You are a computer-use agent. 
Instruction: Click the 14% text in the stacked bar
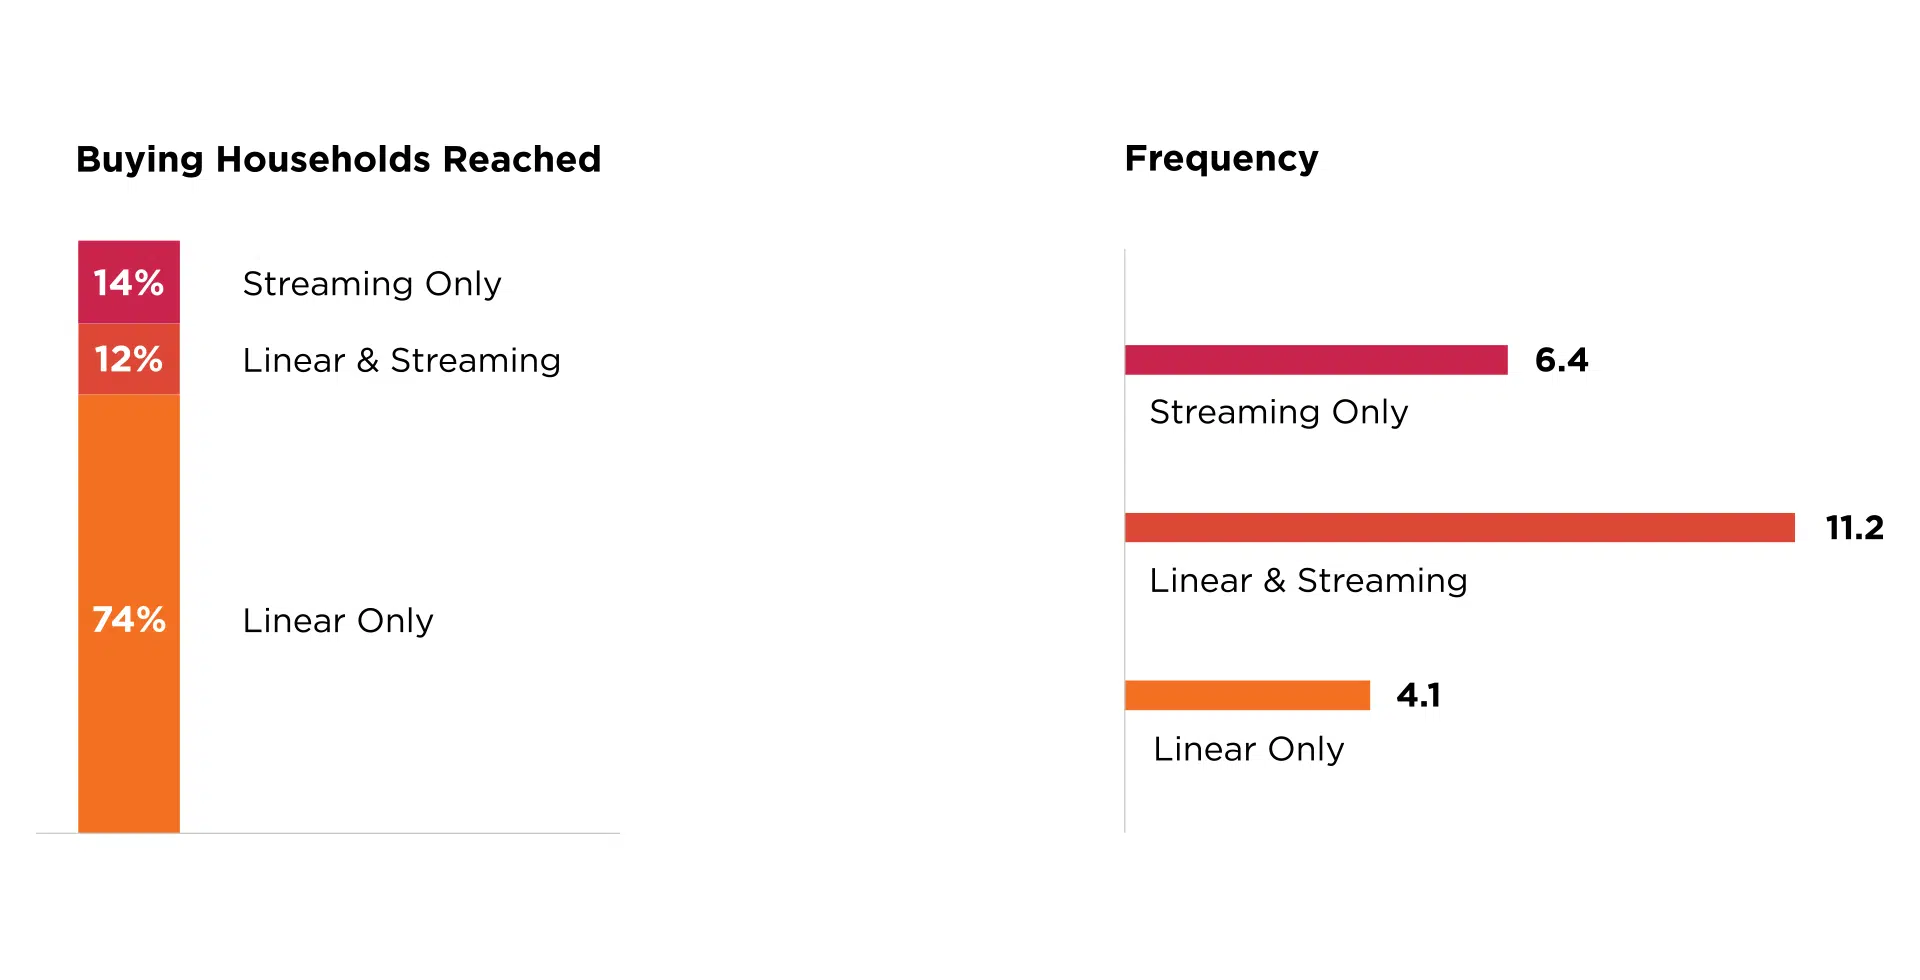tap(129, 283)
